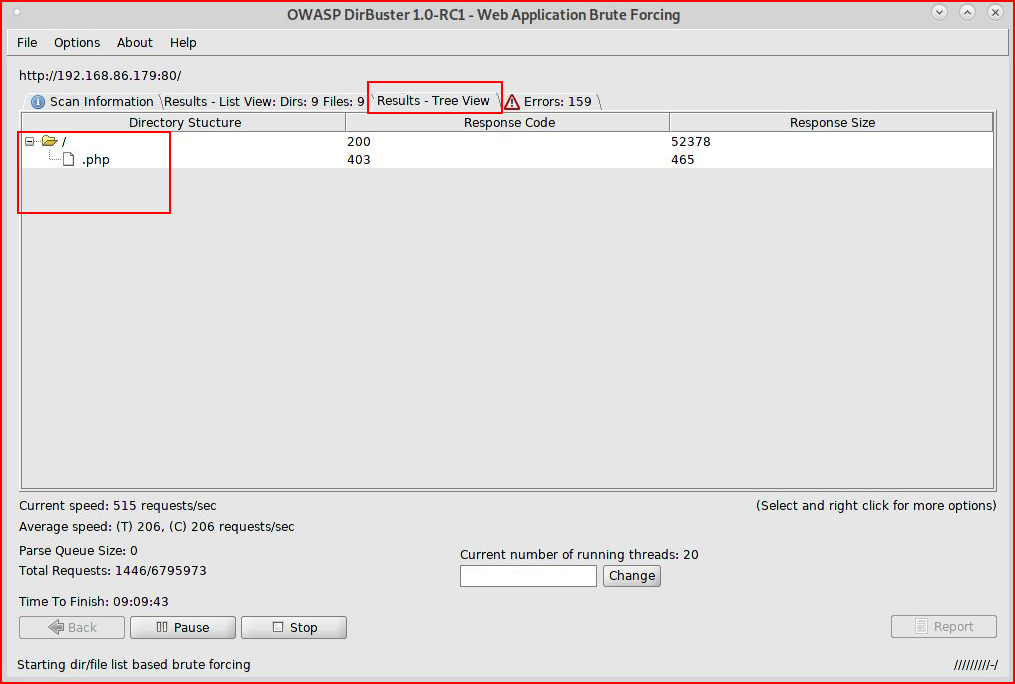Click the open folder icon for /
The height and width of the screenshot is (684, 1015).
point(50,140)
